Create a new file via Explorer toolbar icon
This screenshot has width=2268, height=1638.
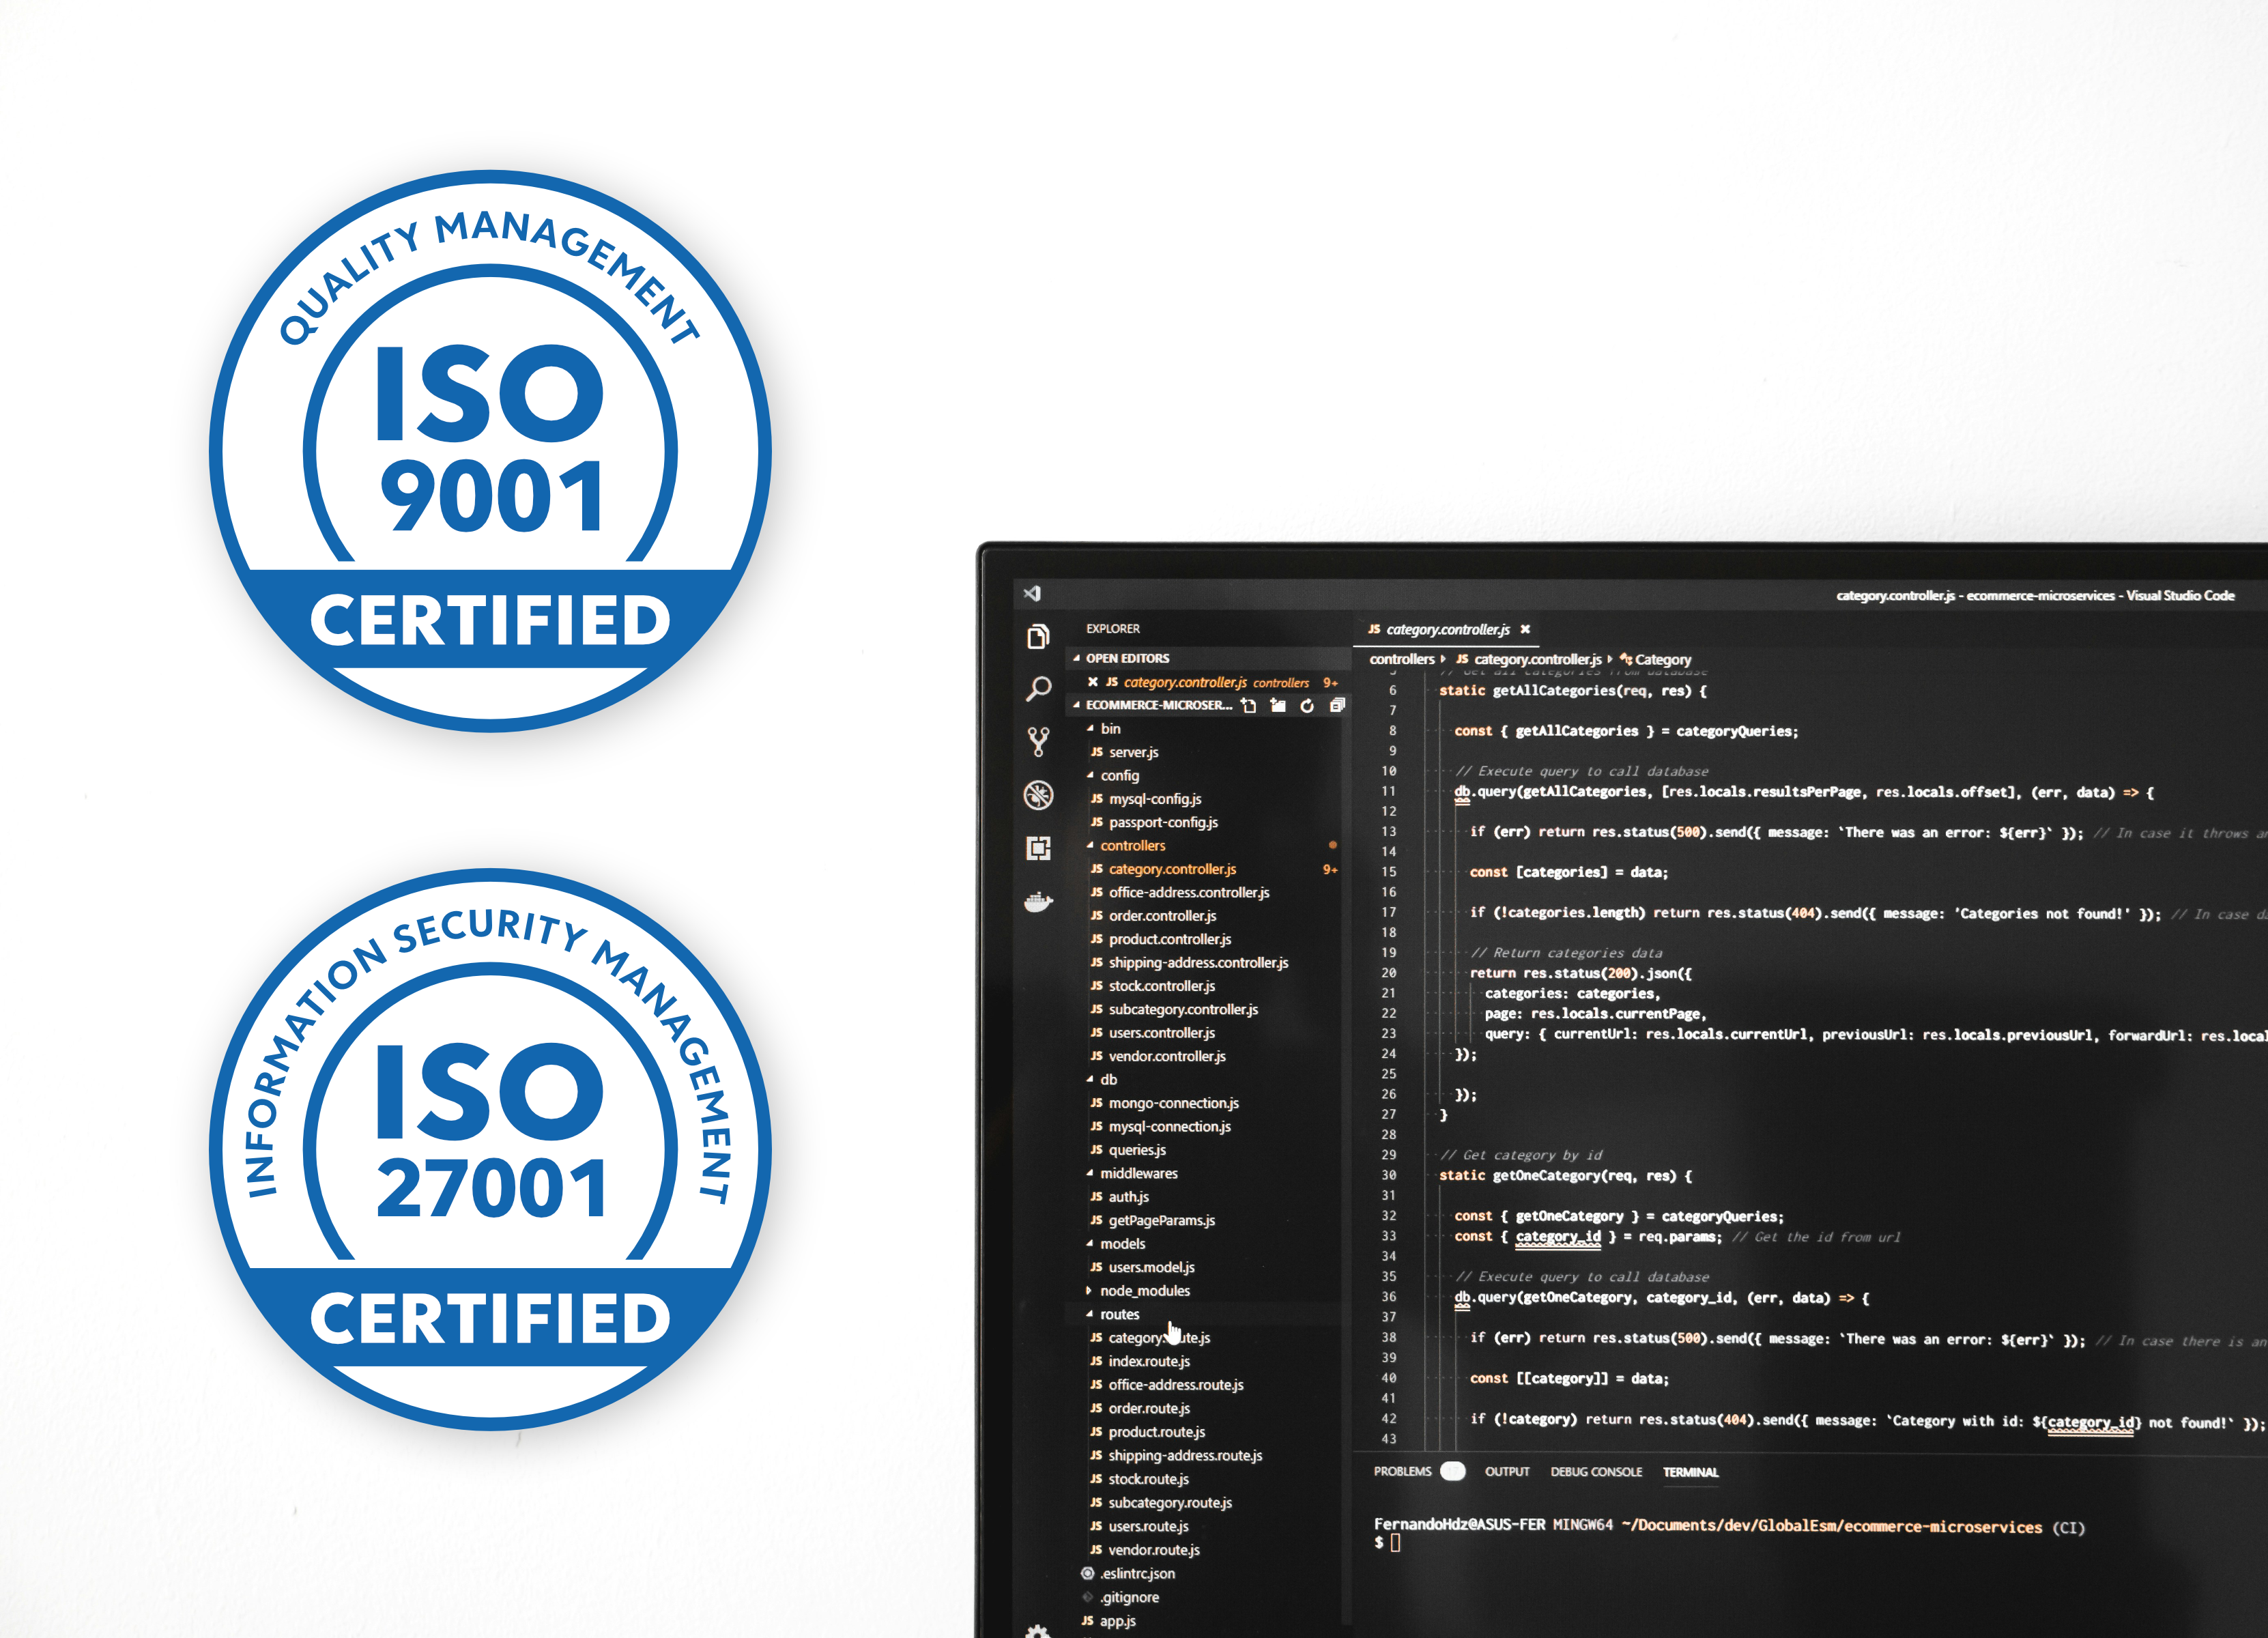1249,707
